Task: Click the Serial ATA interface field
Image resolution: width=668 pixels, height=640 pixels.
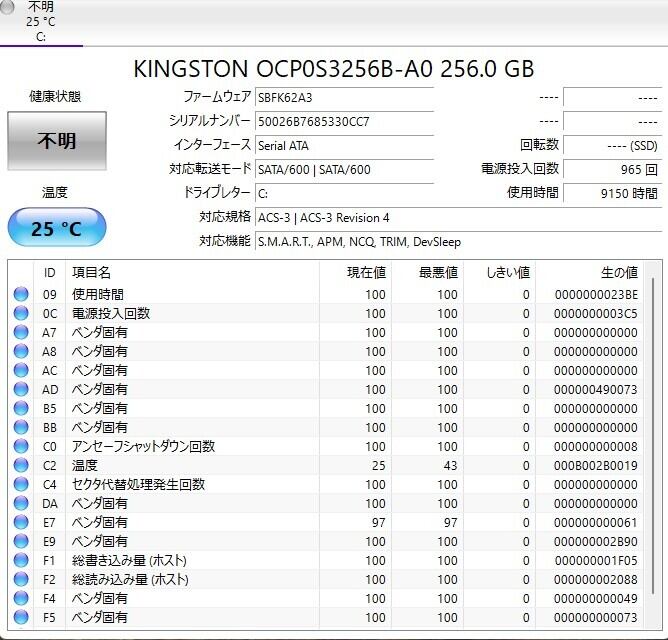Action: [x=344, y=146]
